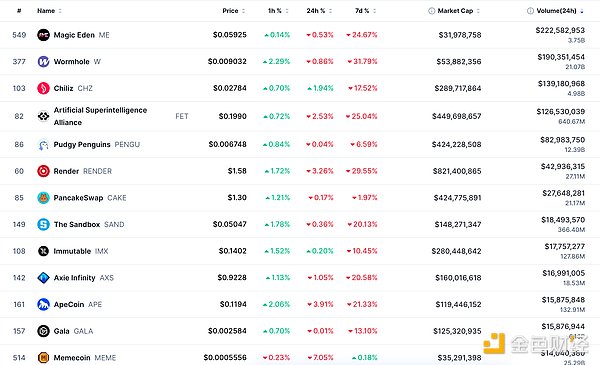Open the Magic Eden coin page

pos(74,35)
